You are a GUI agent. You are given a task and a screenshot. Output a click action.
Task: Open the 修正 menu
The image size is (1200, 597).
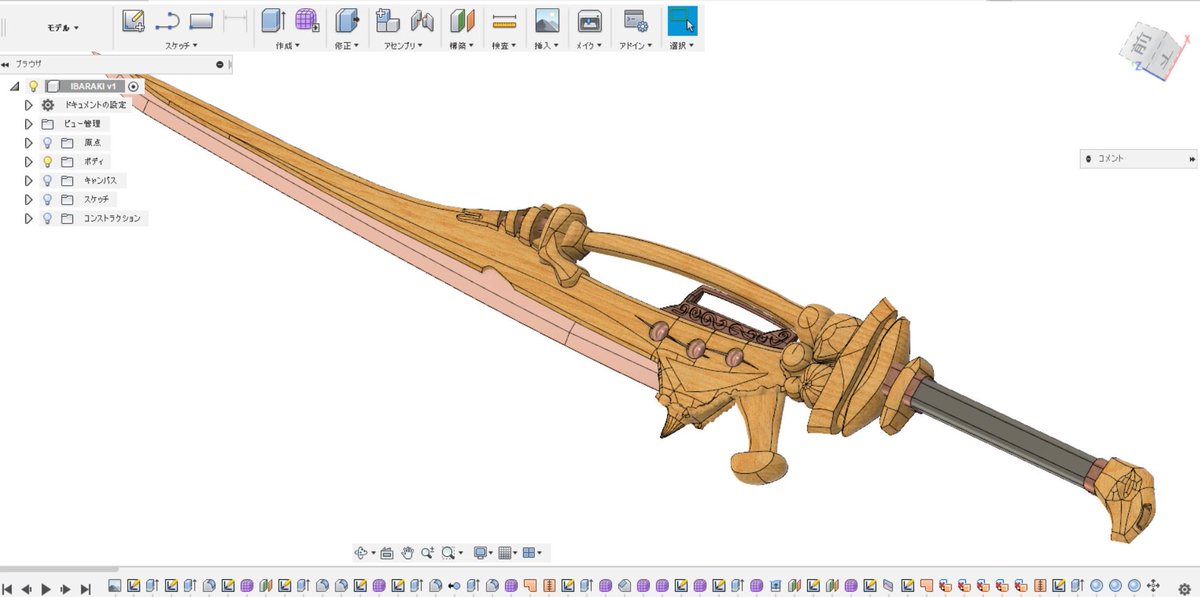coord(347,45)
